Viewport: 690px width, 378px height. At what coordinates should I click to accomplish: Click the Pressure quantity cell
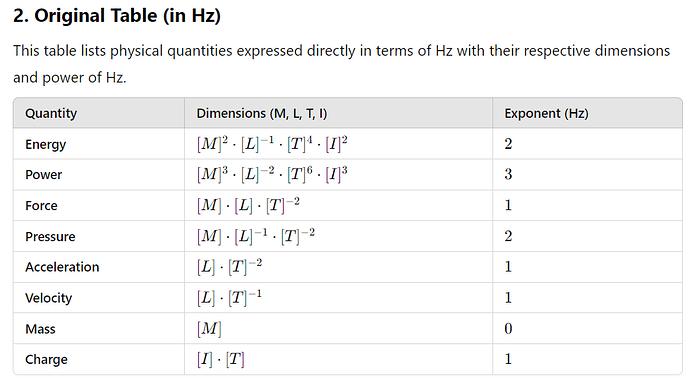pyautogui.click(x=50, y=236)
